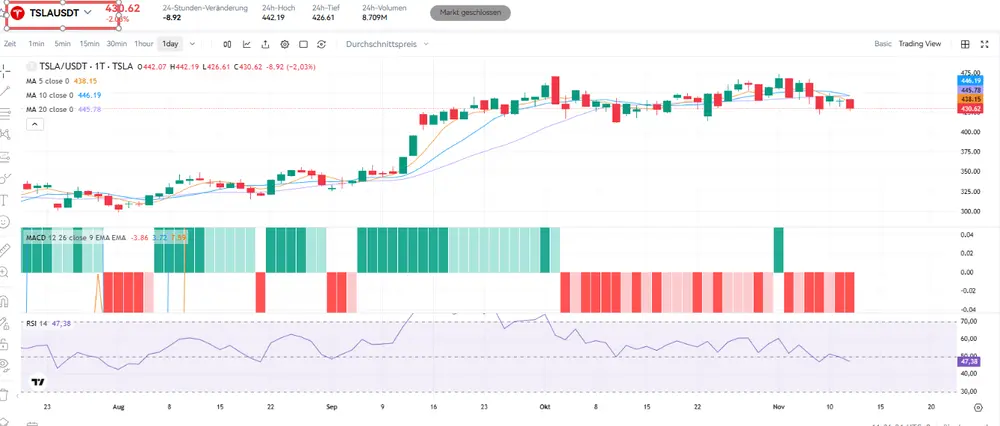Click the share/export chart icon

coord(265,44)
